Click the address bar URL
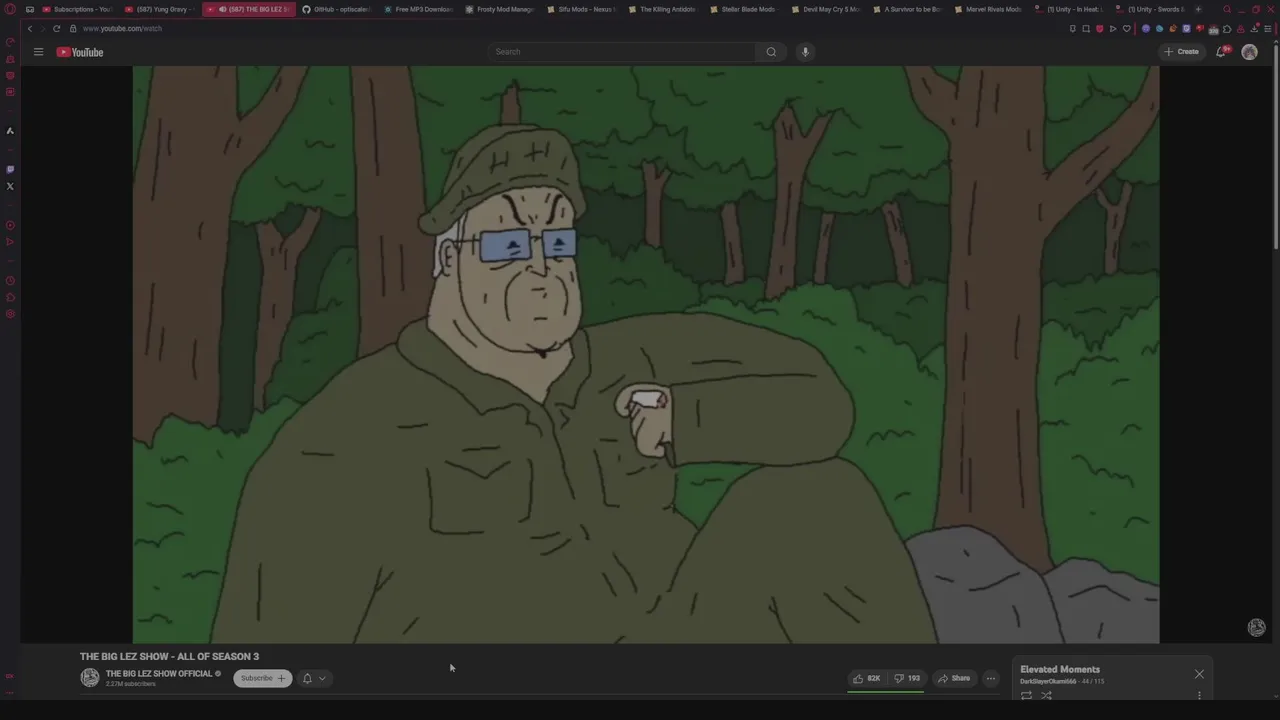Image resolution: width=1280 pixels, height=720 pixels. pyautogui.click(x=122, y=28)
